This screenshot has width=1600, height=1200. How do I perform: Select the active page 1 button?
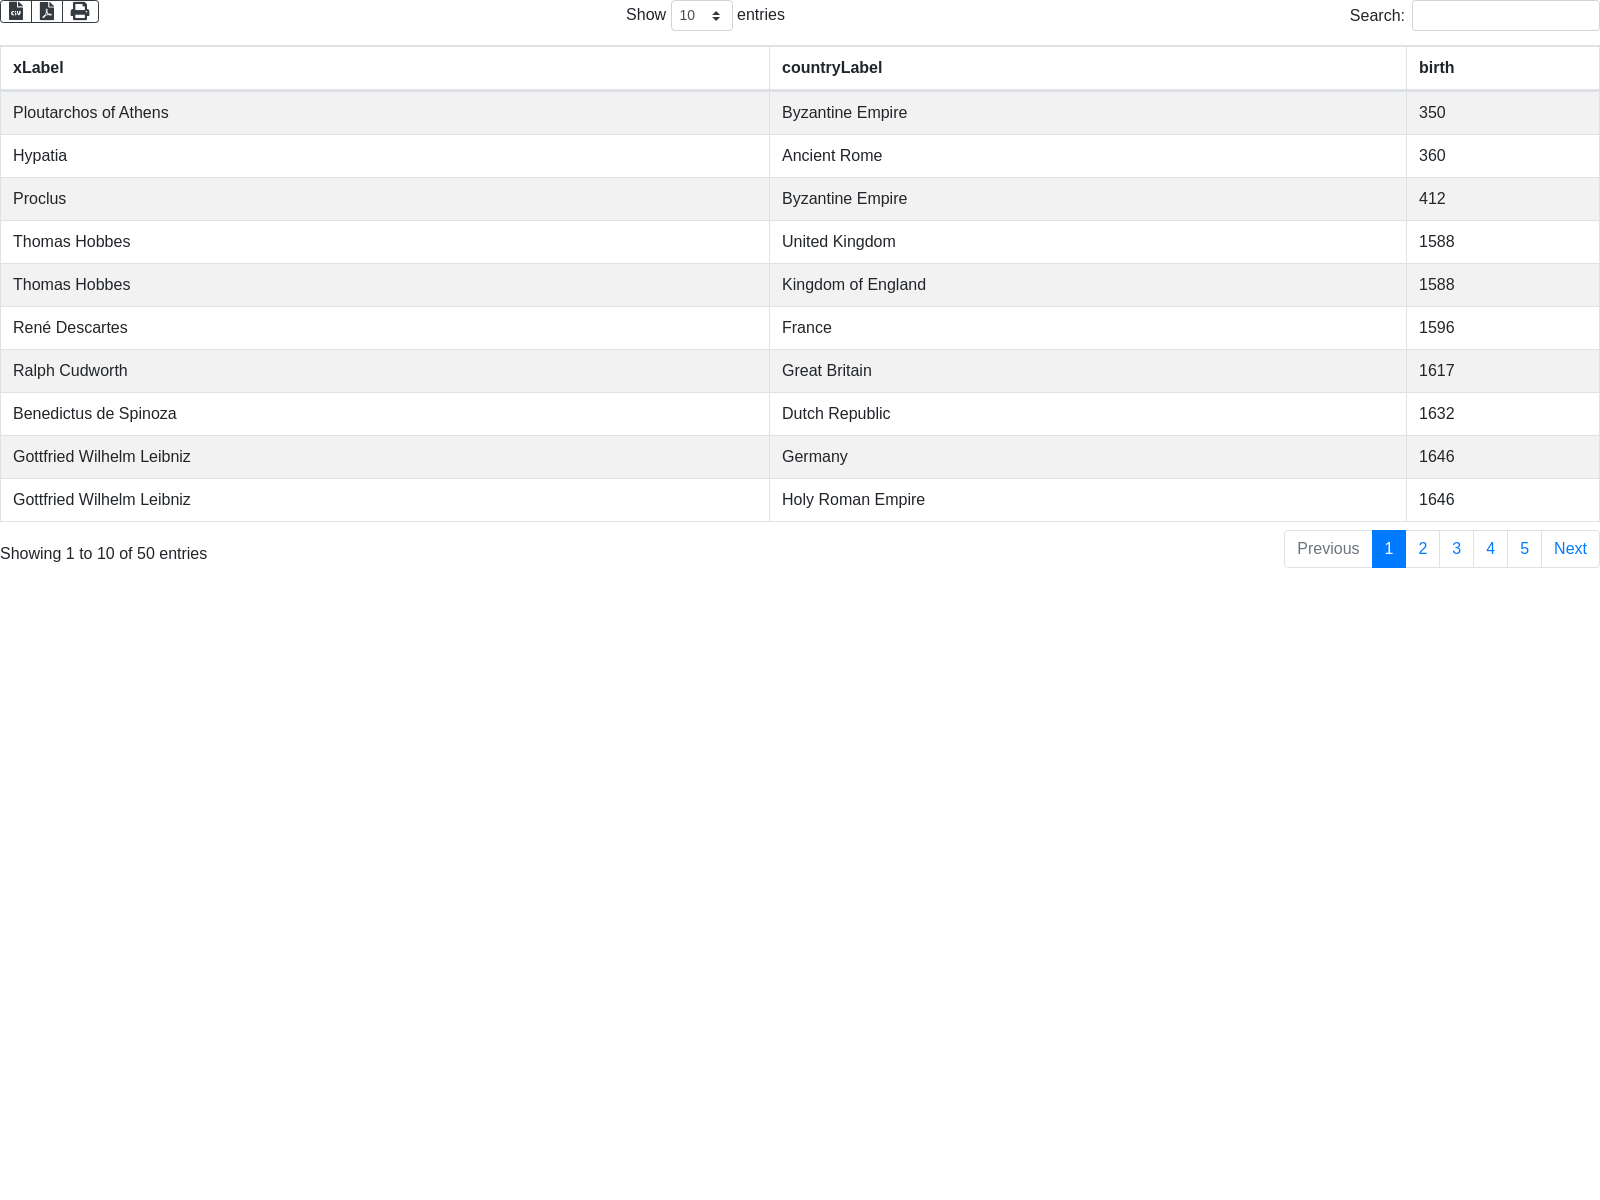[1388, 549]
